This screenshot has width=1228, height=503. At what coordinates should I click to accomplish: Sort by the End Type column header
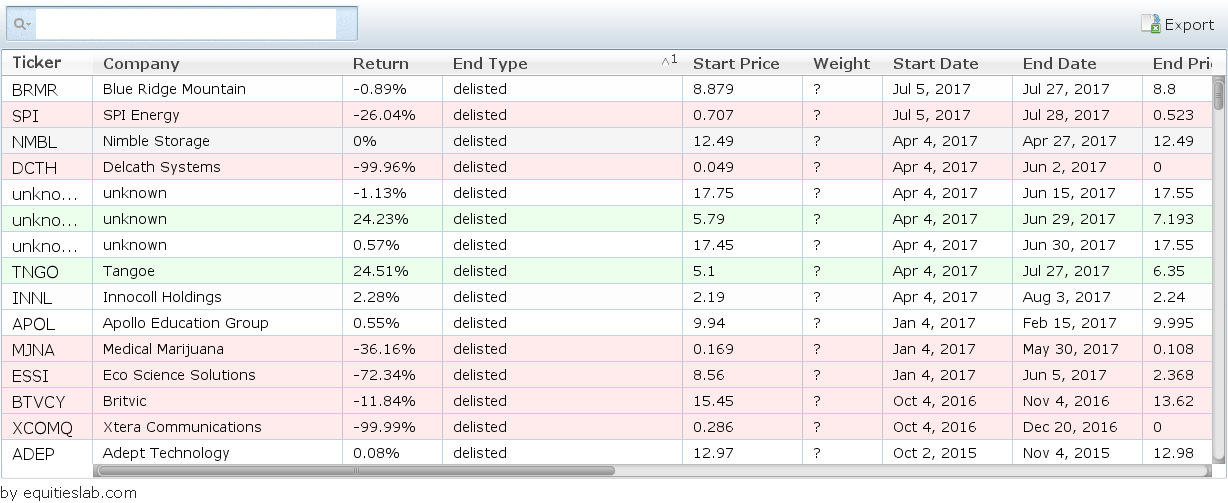point(562,63)
